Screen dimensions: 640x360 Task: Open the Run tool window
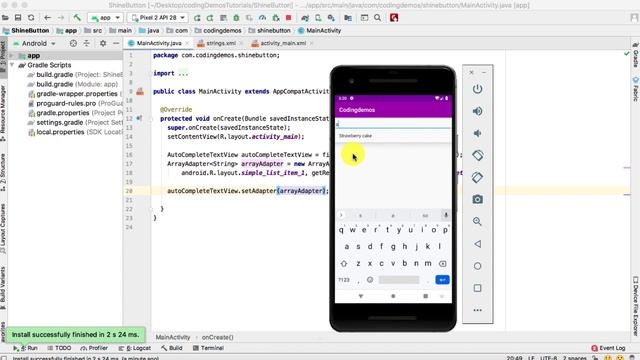coord(25,348)
